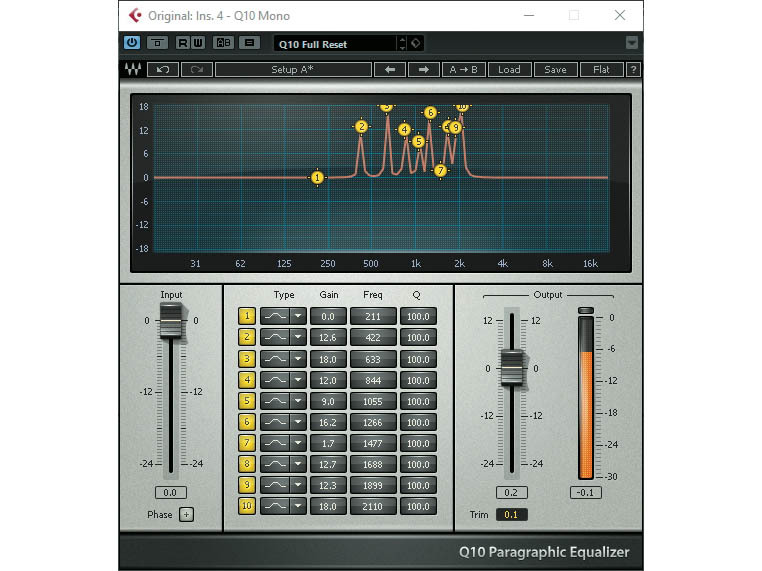Open the preset management diamond icon
The height and width of the screenshot is (571, 762).
tap(416, 43)
